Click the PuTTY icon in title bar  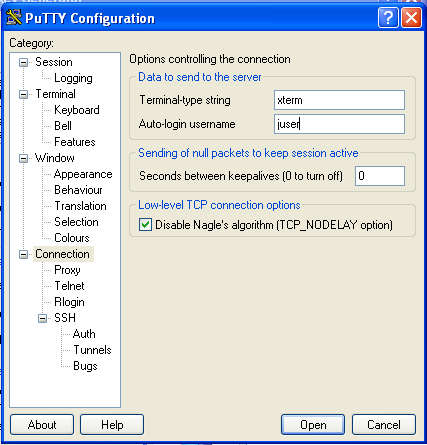[x=14, y=18]
